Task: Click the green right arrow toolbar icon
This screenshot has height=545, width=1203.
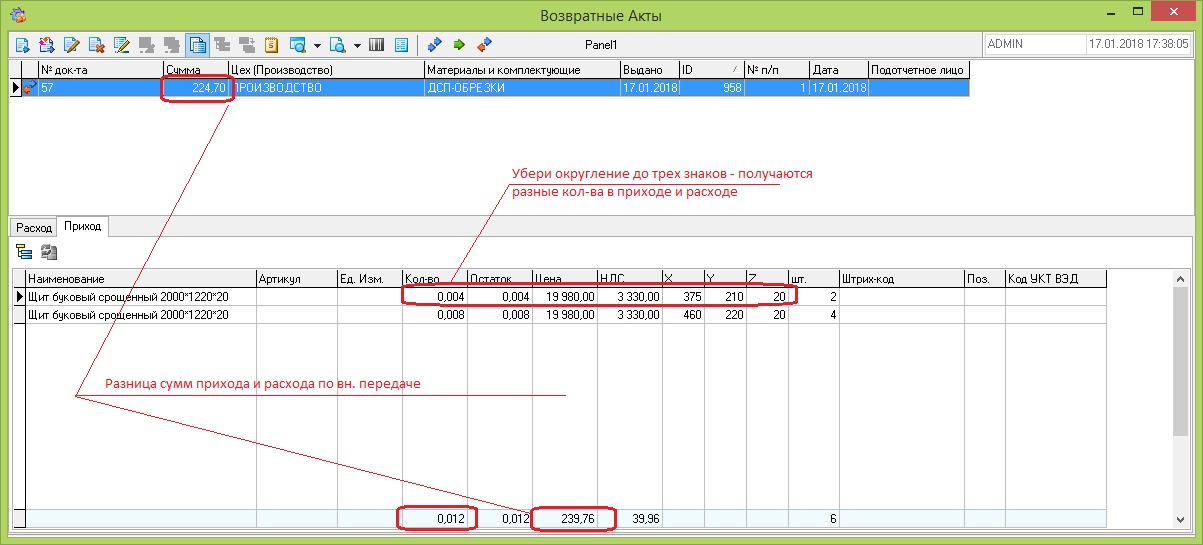Action: click(459, 45)
